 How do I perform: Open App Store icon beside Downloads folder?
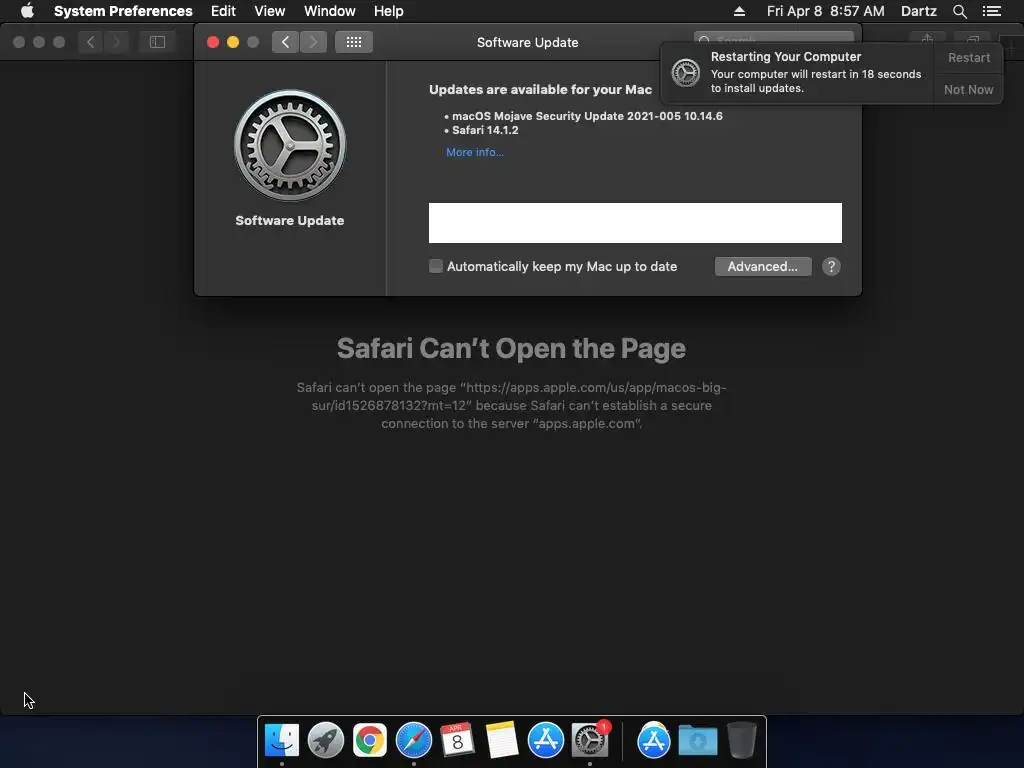654,740
